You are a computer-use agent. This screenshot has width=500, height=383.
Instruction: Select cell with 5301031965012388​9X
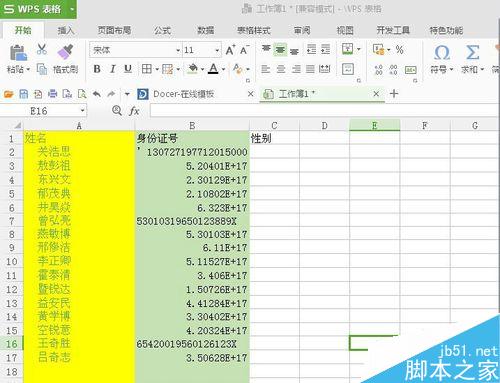click(192, 221)
